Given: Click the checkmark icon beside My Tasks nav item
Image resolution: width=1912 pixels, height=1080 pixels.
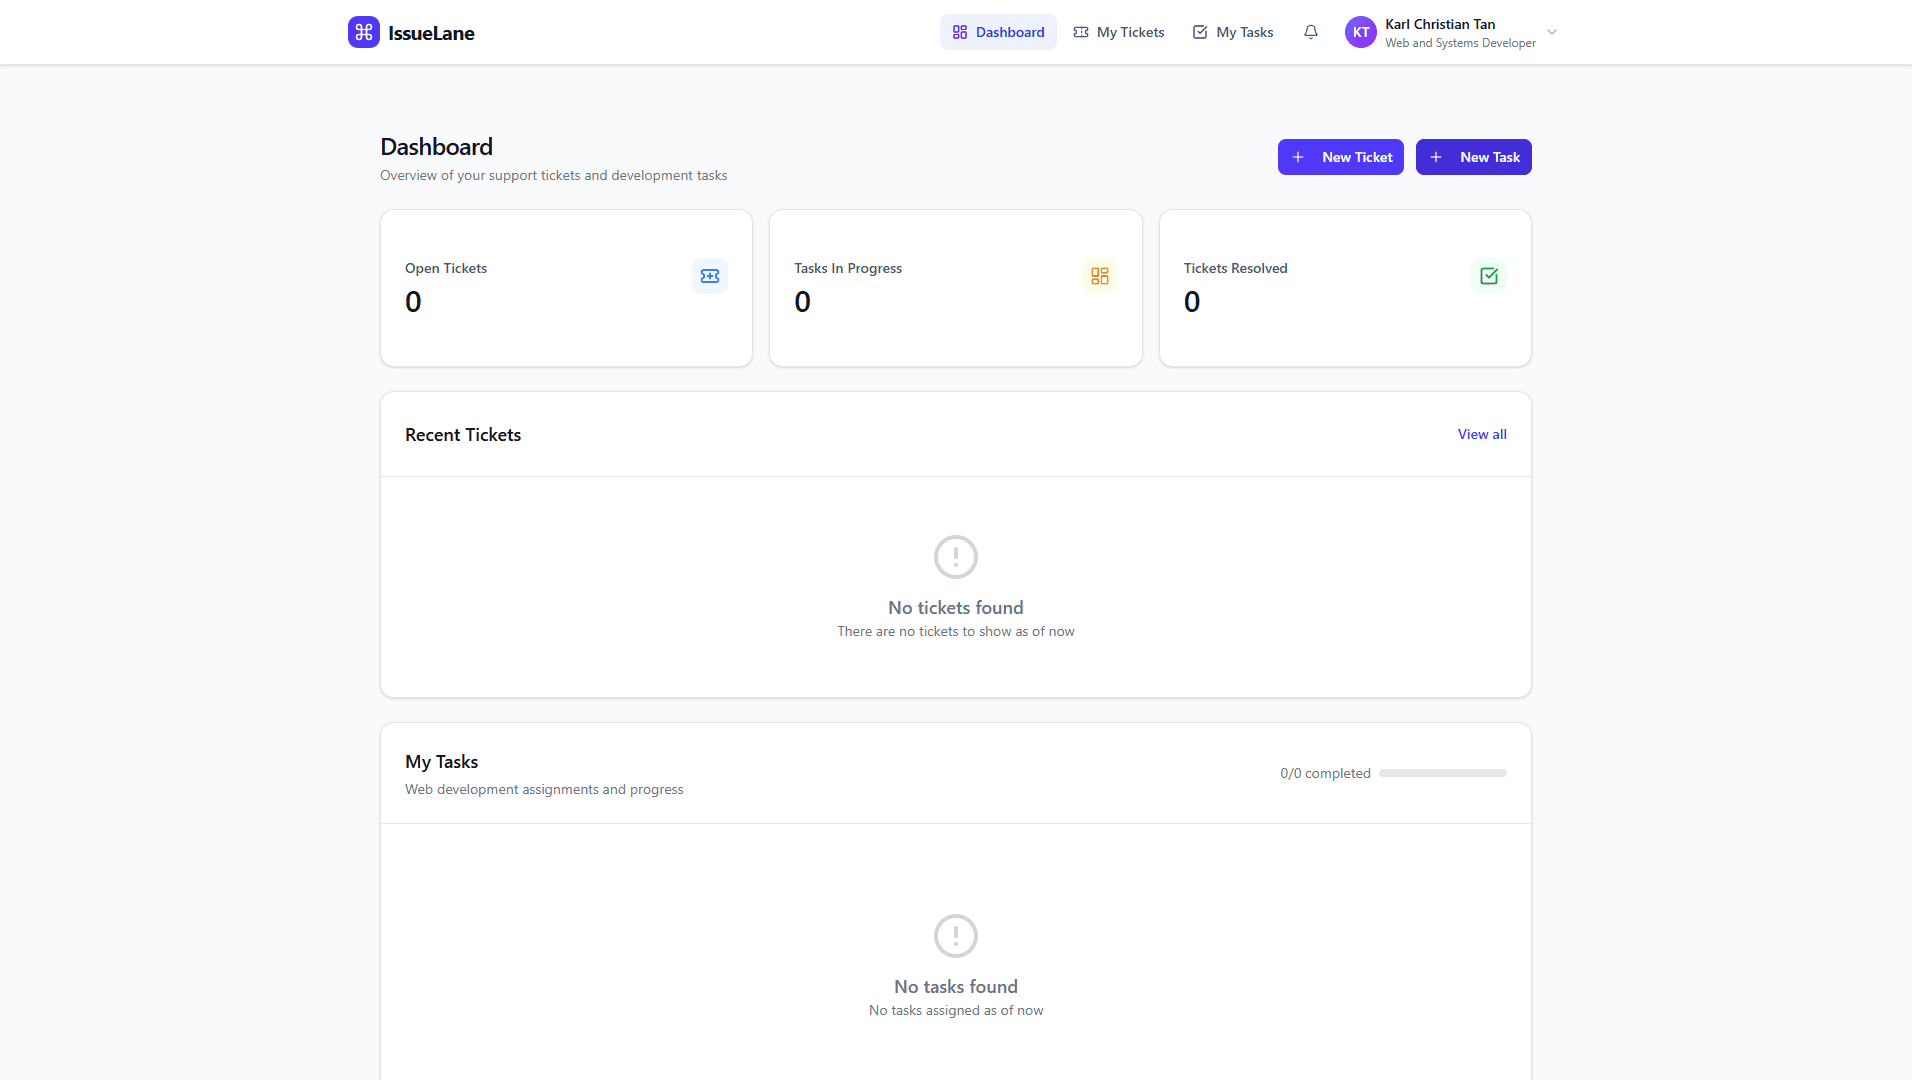Looking at the screenshot, I should tap(1198, 32).
